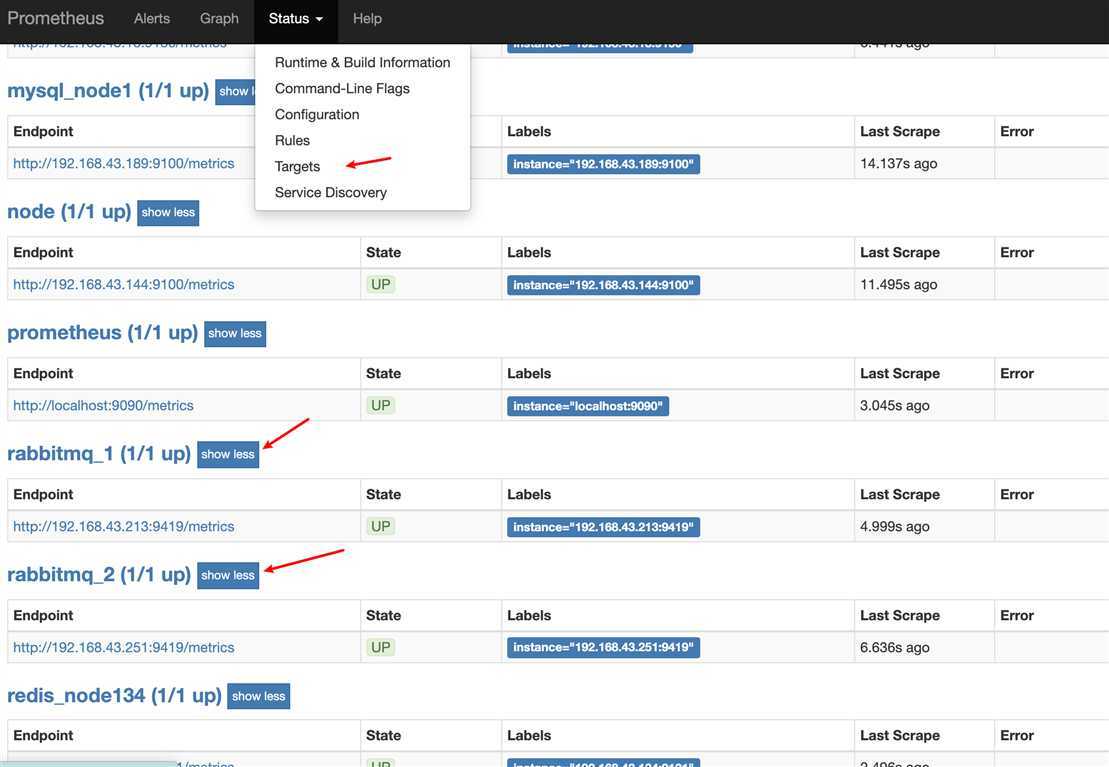Image resolution: width=1109 pixels, height=767 pixels.
Task: Open Targets from the Status menu
Action: pos(297,166)
